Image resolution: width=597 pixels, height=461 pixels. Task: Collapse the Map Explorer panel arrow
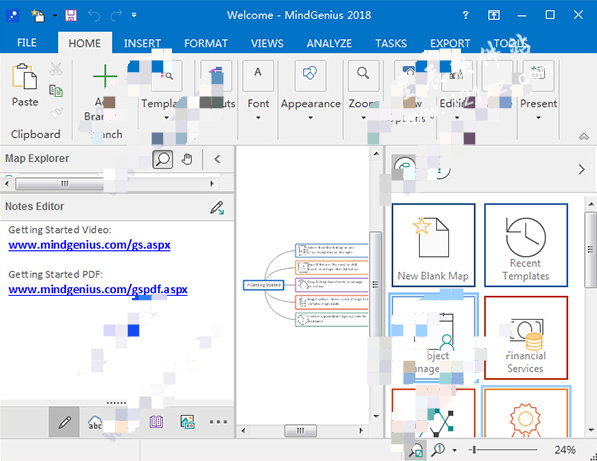click(217, 159)
